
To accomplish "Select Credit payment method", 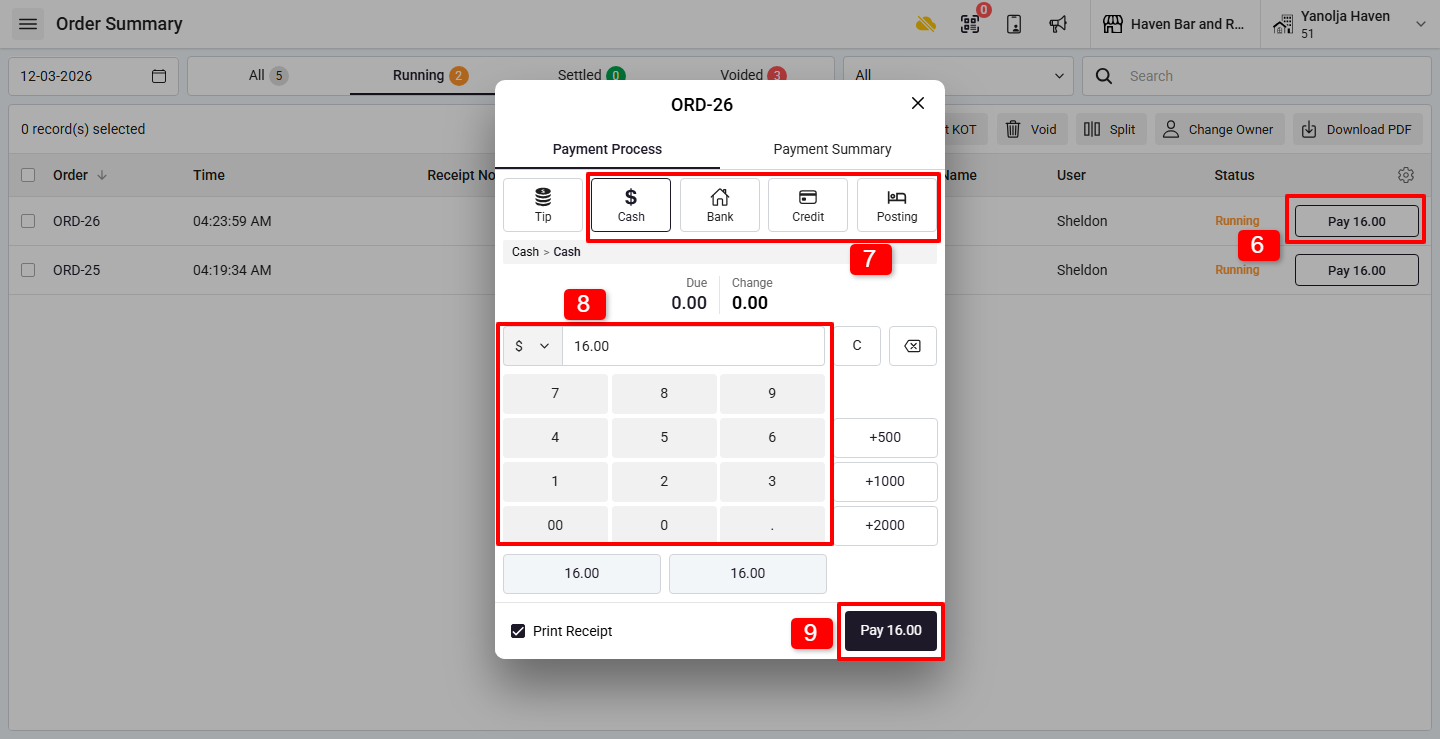I will [x=808, y=205].
